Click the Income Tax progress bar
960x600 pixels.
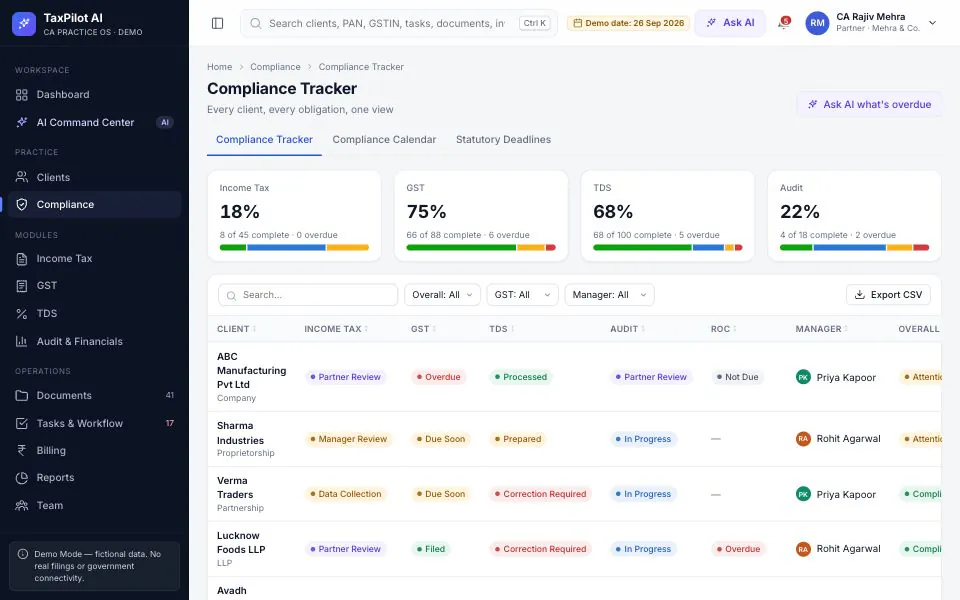(294, 248)
